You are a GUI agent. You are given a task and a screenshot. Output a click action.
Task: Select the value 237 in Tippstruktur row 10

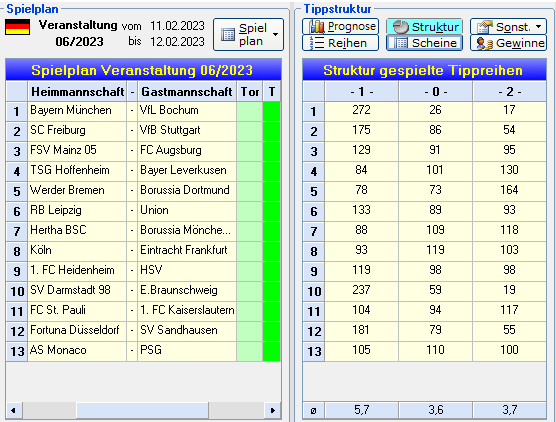(361, 291)
